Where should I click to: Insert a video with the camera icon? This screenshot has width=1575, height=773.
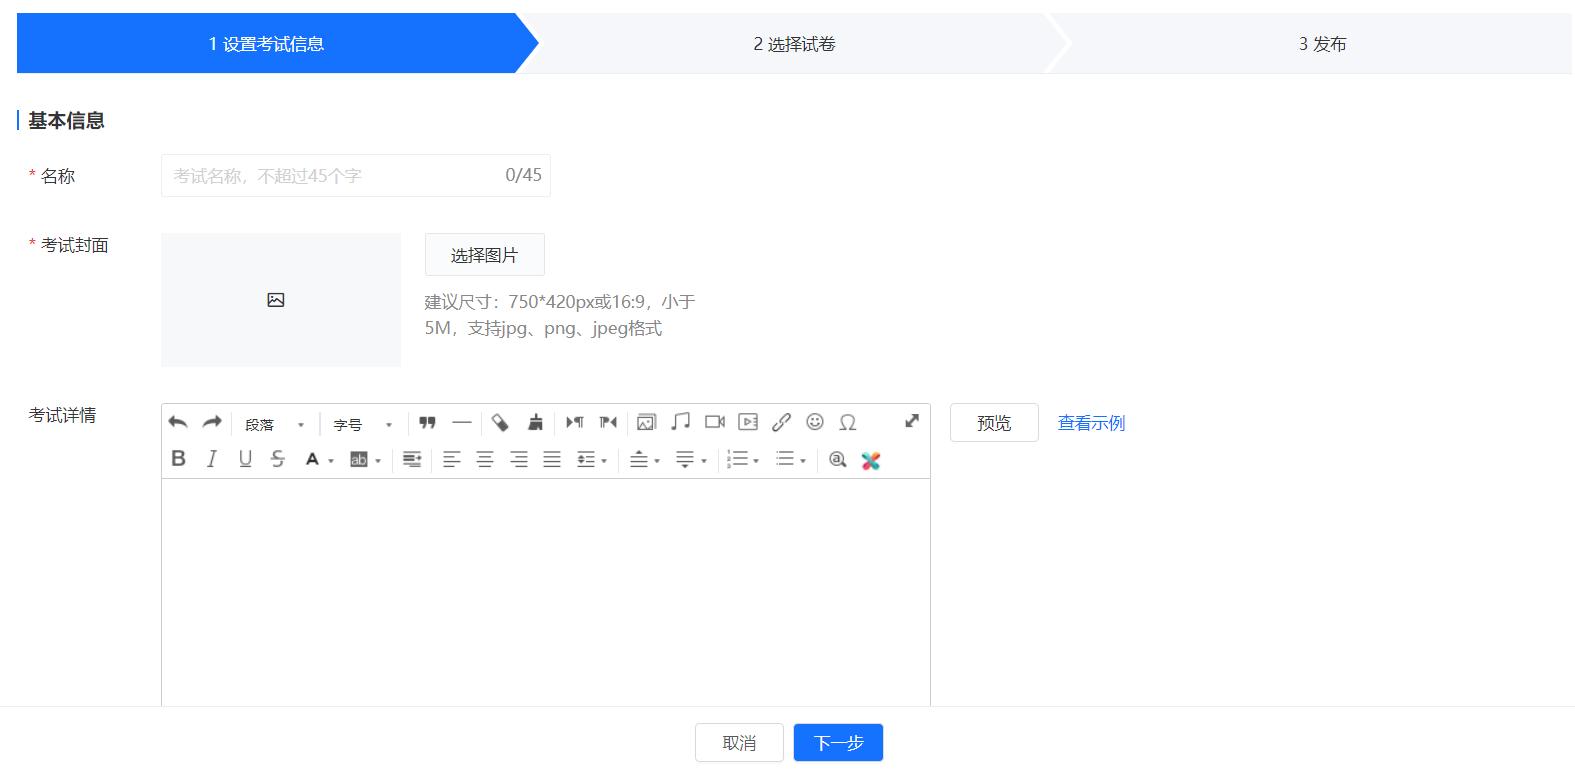pyautogui.click(x=715, y=422)
